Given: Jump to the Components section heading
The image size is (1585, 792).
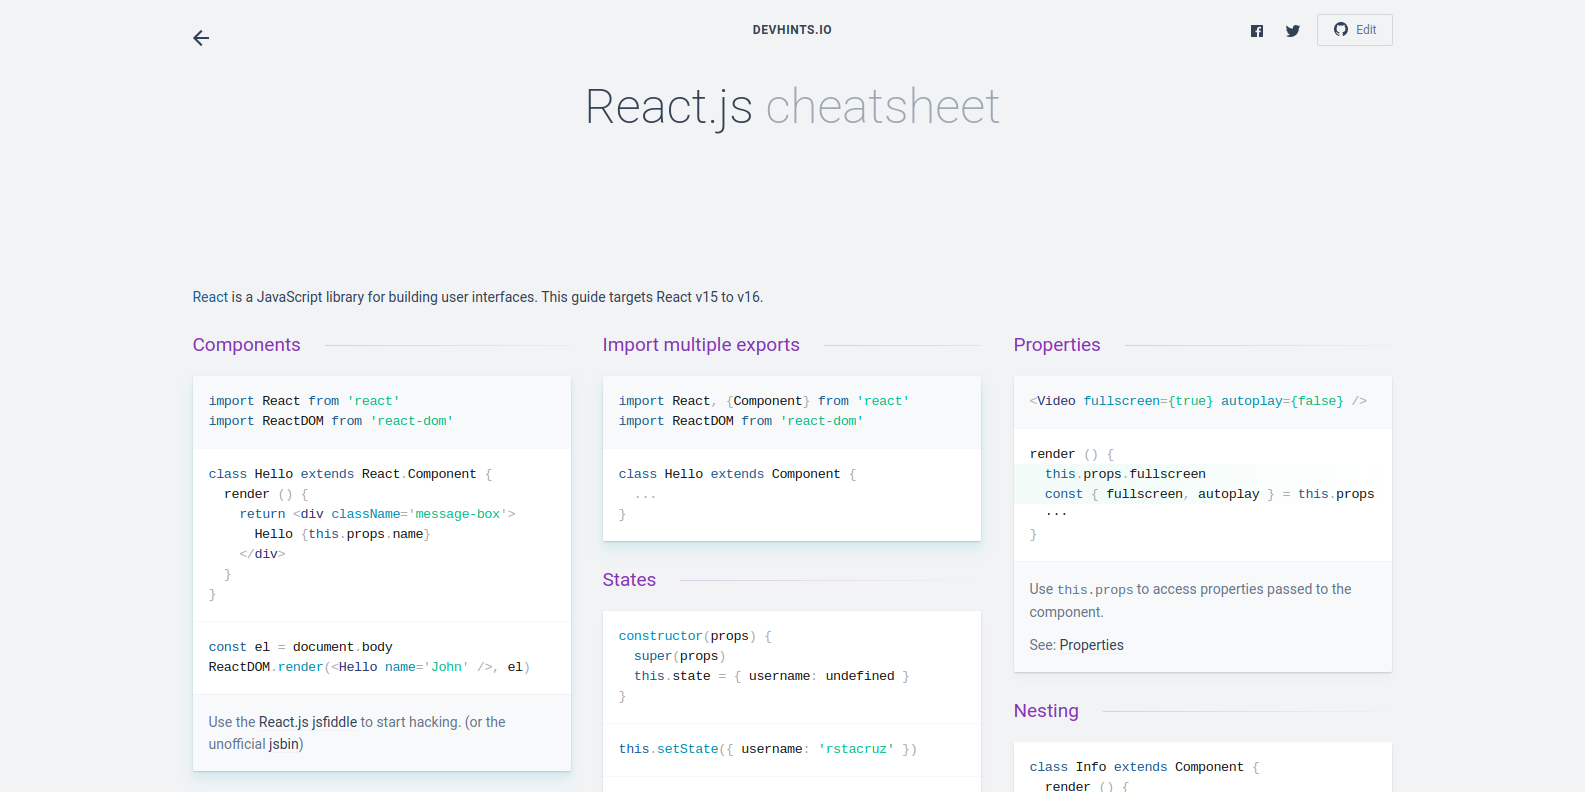Looking at the screenshot, I should pos(246,345).
